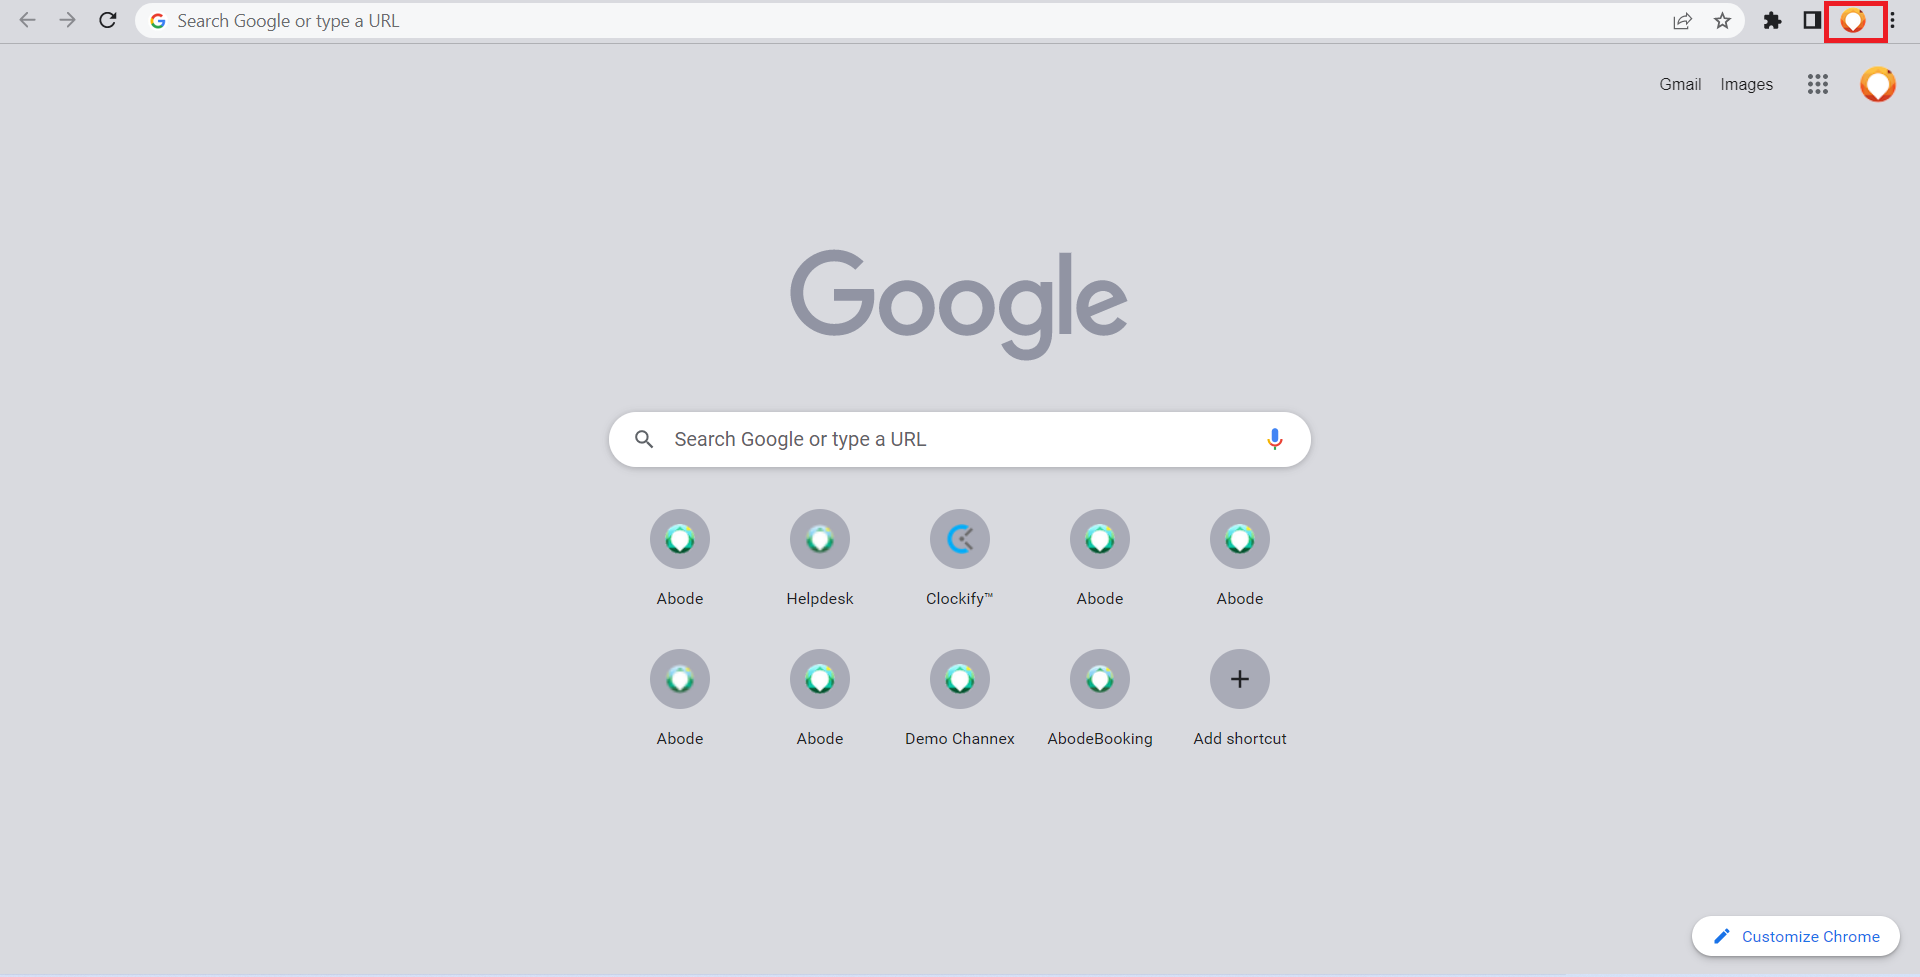The width and height of the screenshot is (1920, 977).
Task: Open the Gmail link
Action: click(1680, 85)
